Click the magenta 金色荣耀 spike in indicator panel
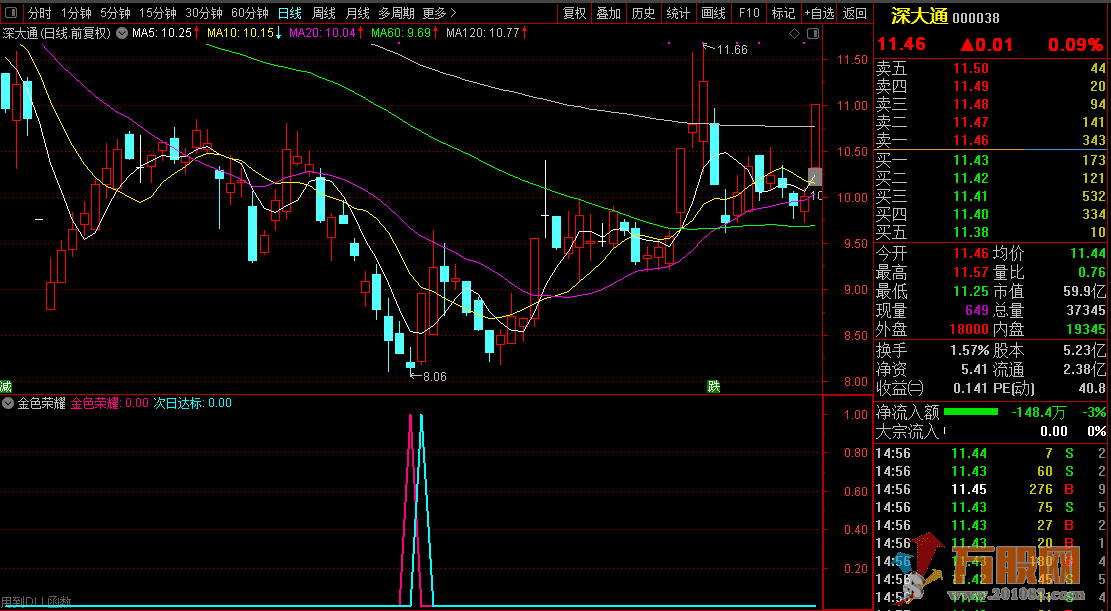Image resolution: width=1111 pixels, height=611 pixels. (x=410, y=510)
